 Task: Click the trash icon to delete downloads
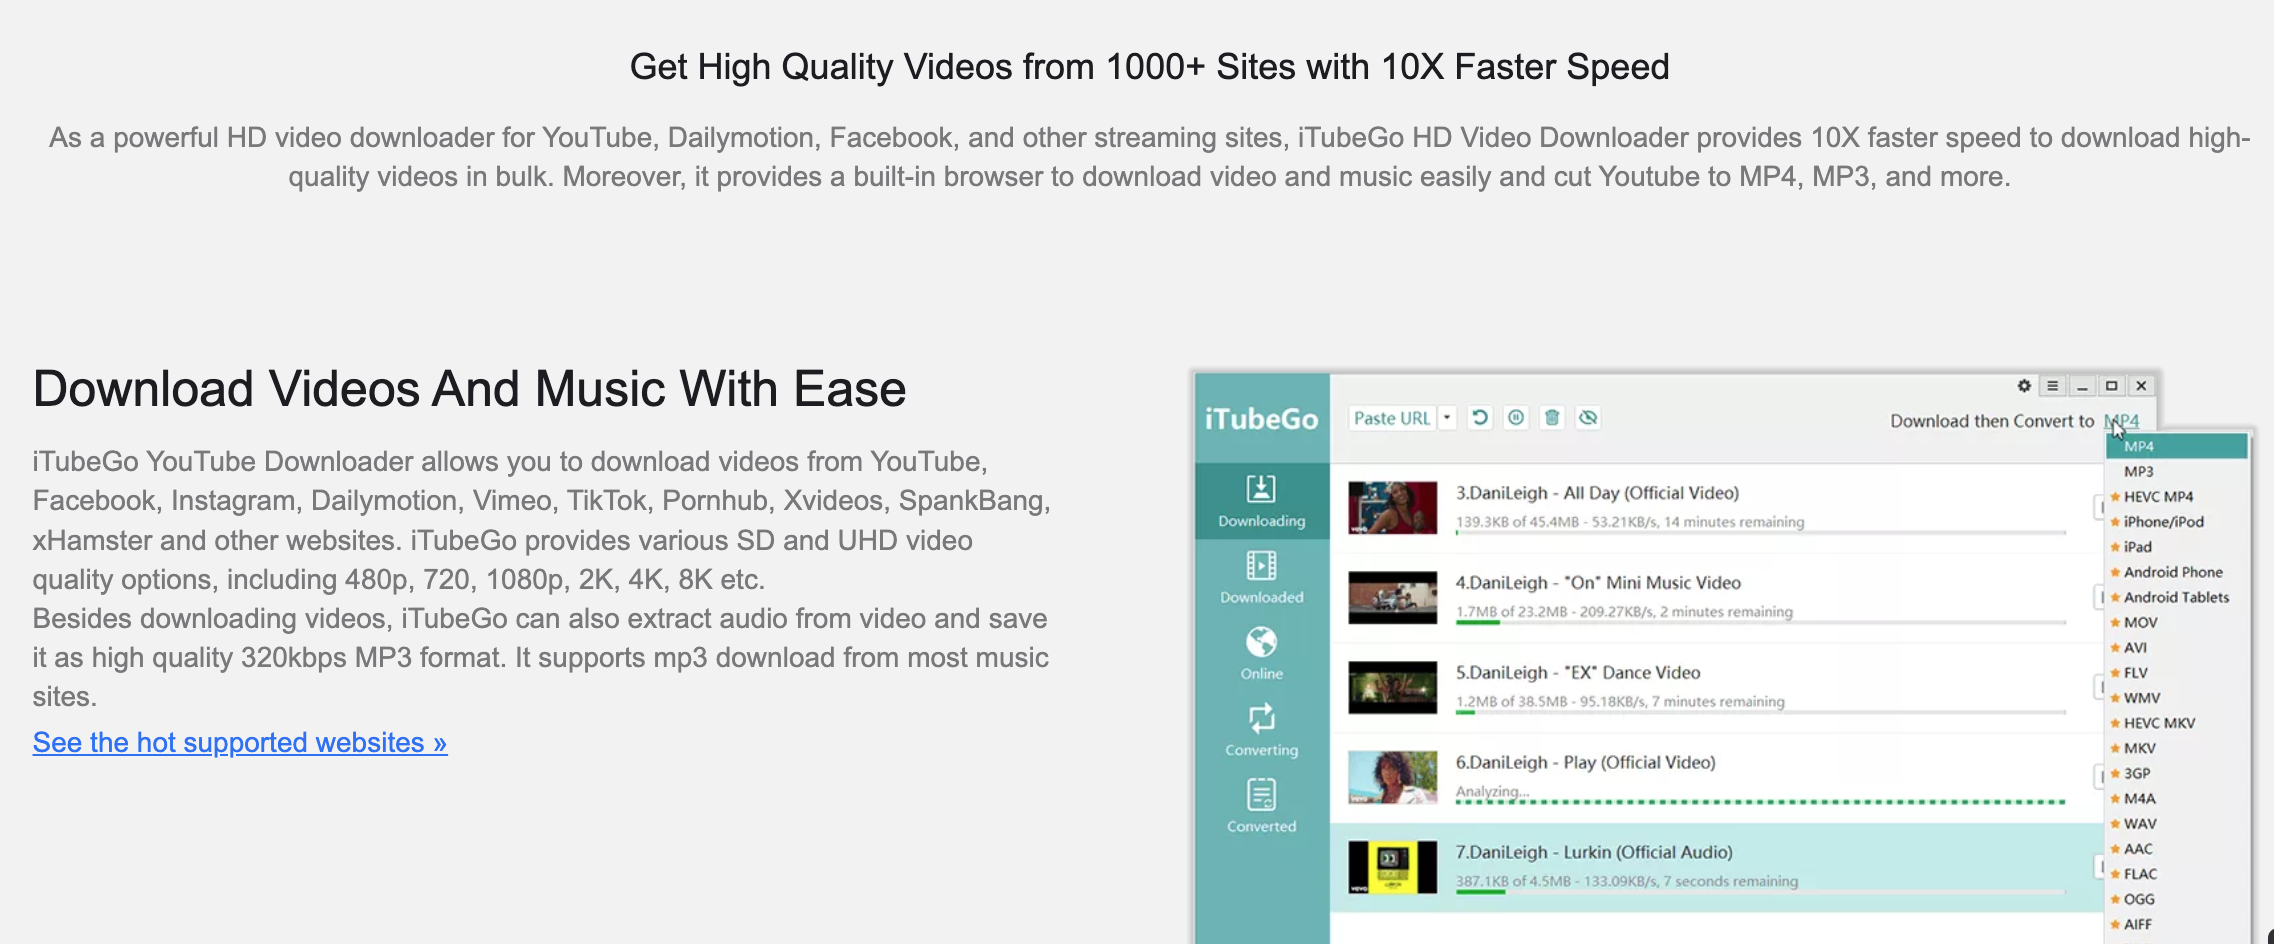point(1552,418)
